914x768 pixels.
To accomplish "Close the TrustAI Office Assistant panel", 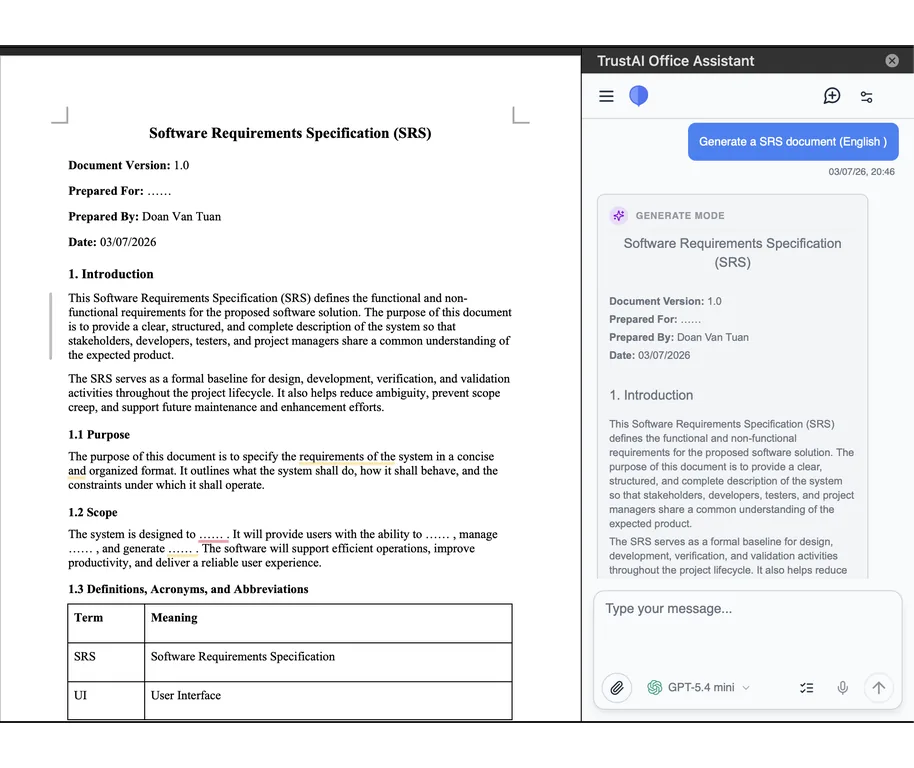I will pyautogui.click(x=892, y=61).
